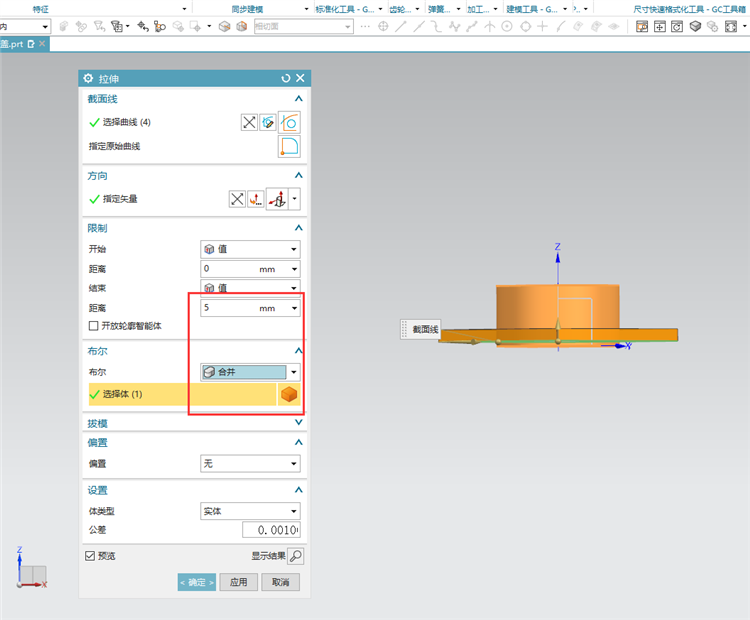The width and height of the screenshot is (750, 620).
Task: Click the 公差 tolerance field 0.0010
Action: pyautogui.click(x=271, y=530)
